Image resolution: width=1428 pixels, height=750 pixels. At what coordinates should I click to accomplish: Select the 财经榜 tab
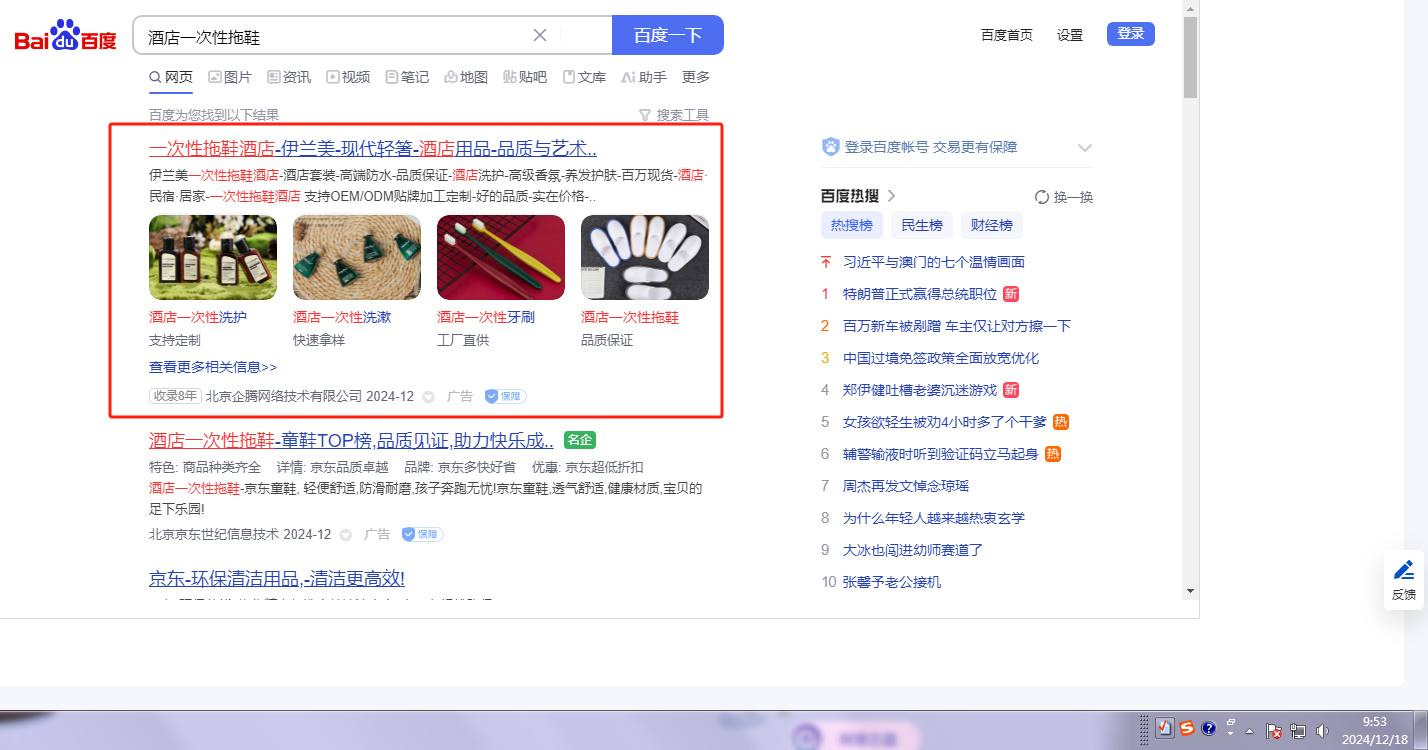pyautogui.click(x=992, y=225)
